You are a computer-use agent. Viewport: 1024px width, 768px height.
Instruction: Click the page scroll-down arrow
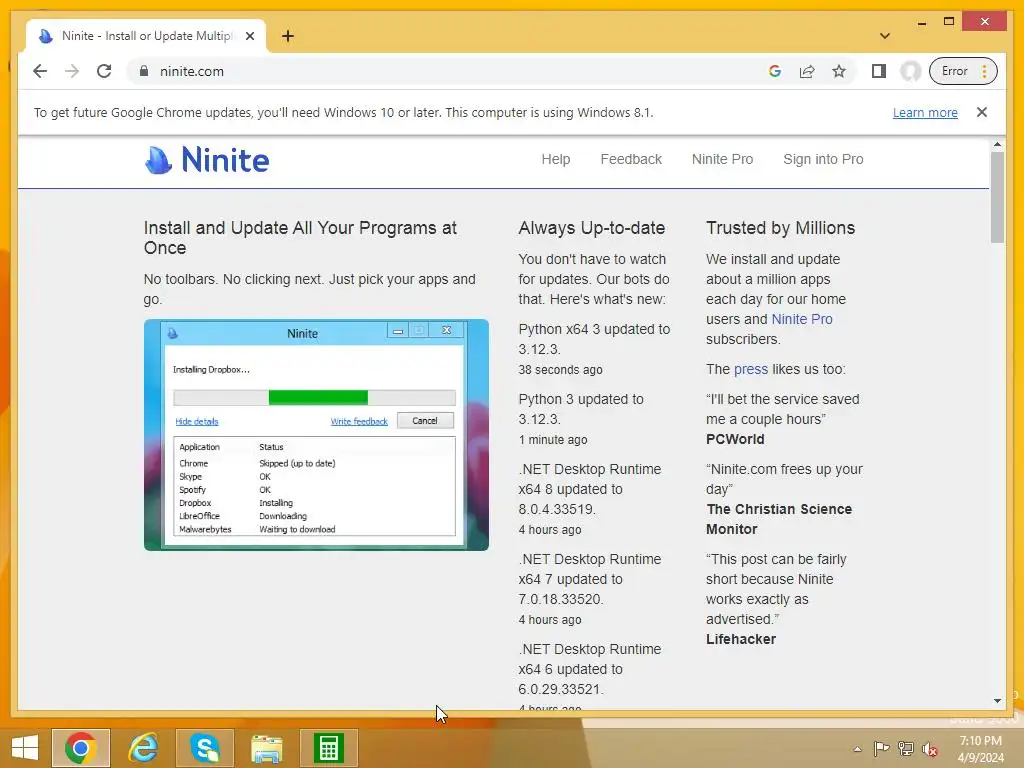997,701
